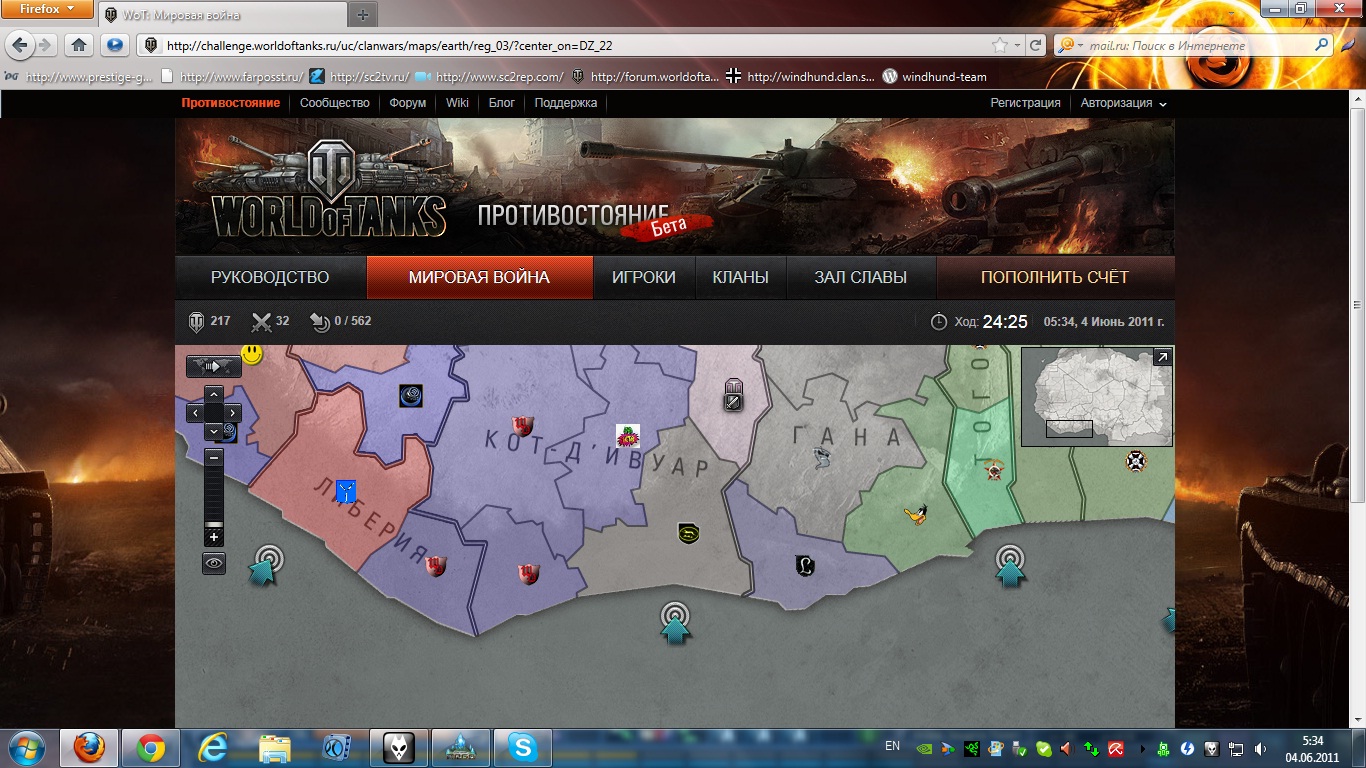Open the МИРОВАЯ ВОЙНА tab
Image resolution: width=1366 pixels, height=768 pixels.
tap(480, 277)
